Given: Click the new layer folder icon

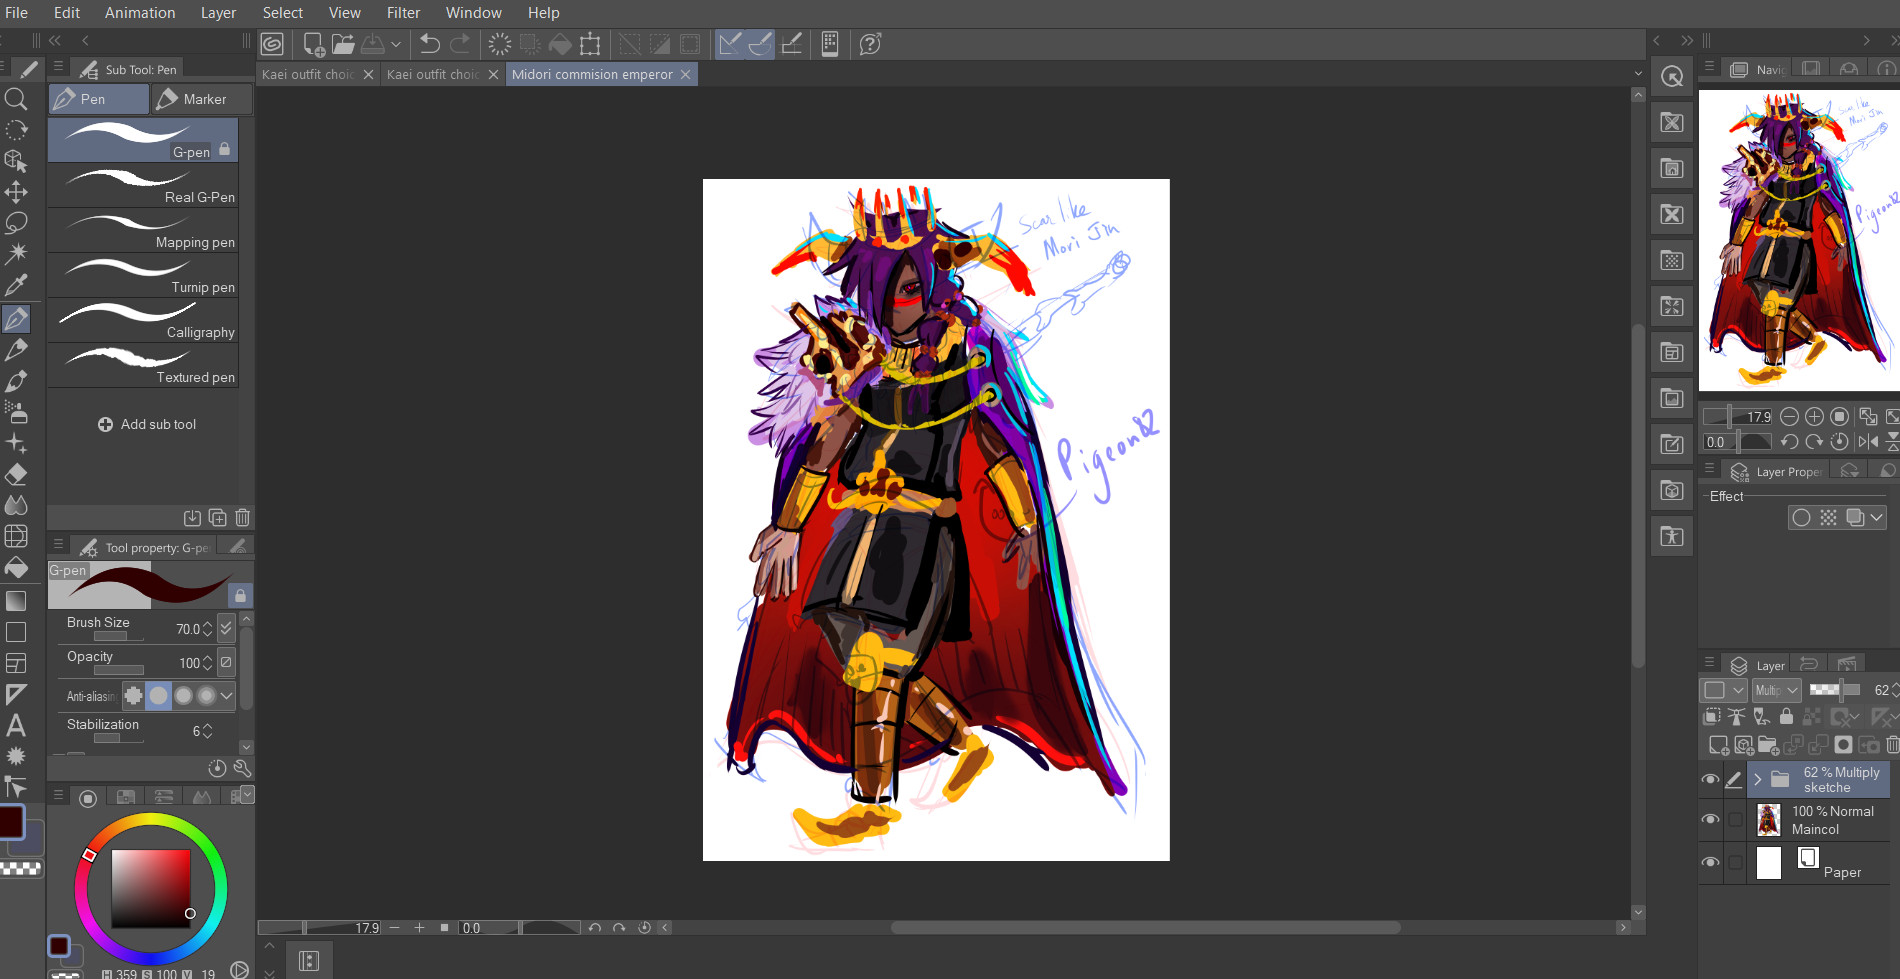Looking at the screenshot, I should click(x=1769, y=745).
